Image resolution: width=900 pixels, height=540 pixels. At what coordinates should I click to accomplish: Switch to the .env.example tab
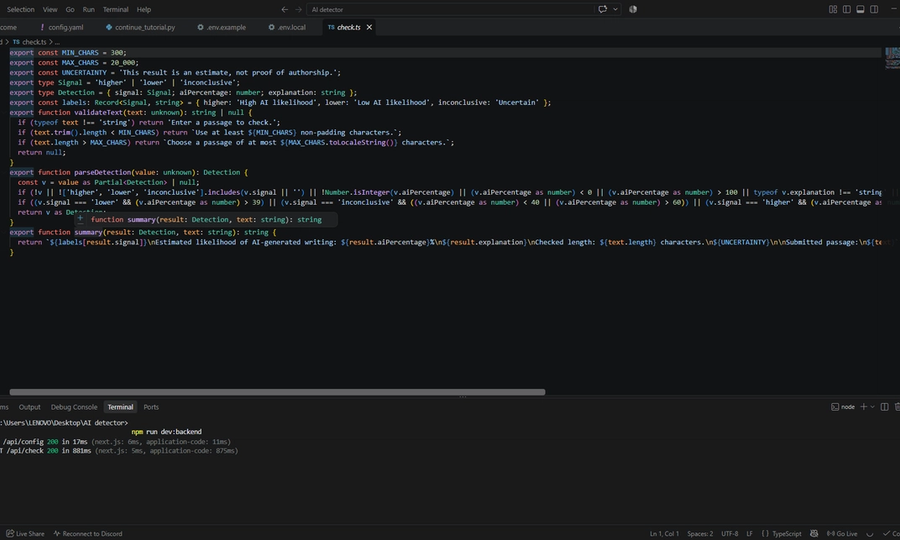click(222, 27)
